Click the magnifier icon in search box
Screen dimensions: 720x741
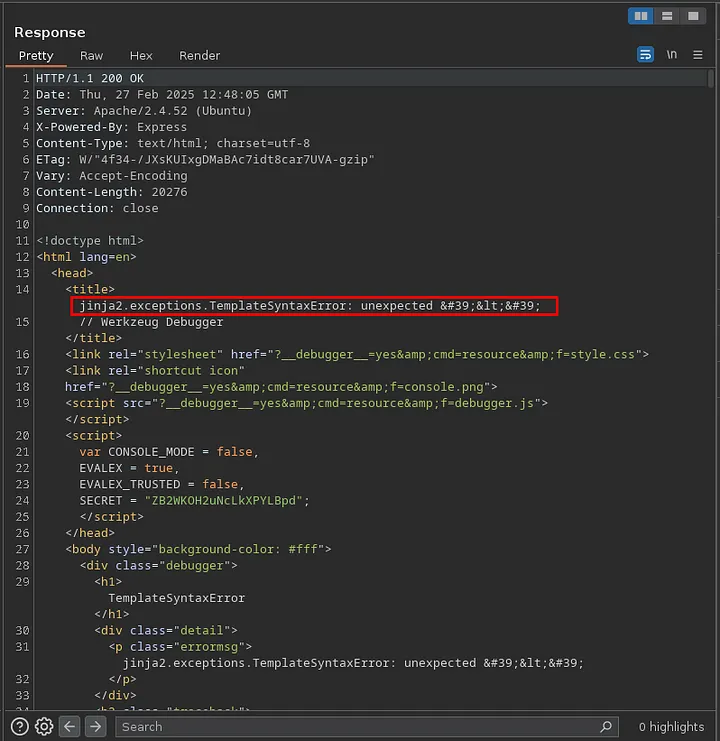pos(606,726)
